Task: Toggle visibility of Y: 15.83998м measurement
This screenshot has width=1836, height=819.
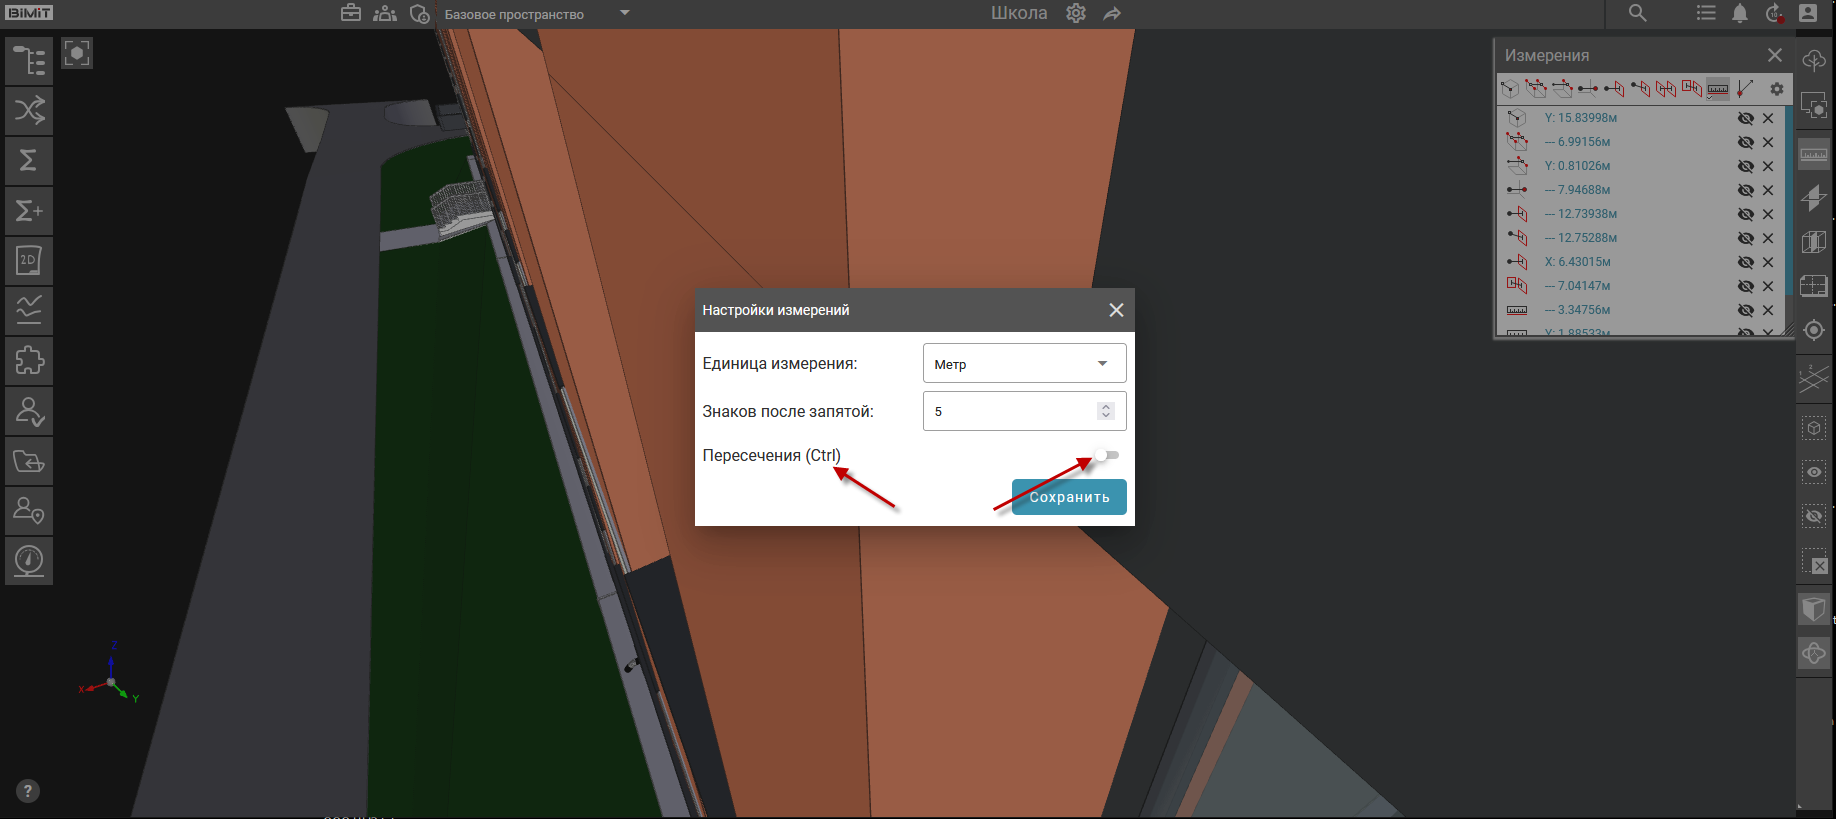Action: pyautogui.click(x=1745, y=118)
